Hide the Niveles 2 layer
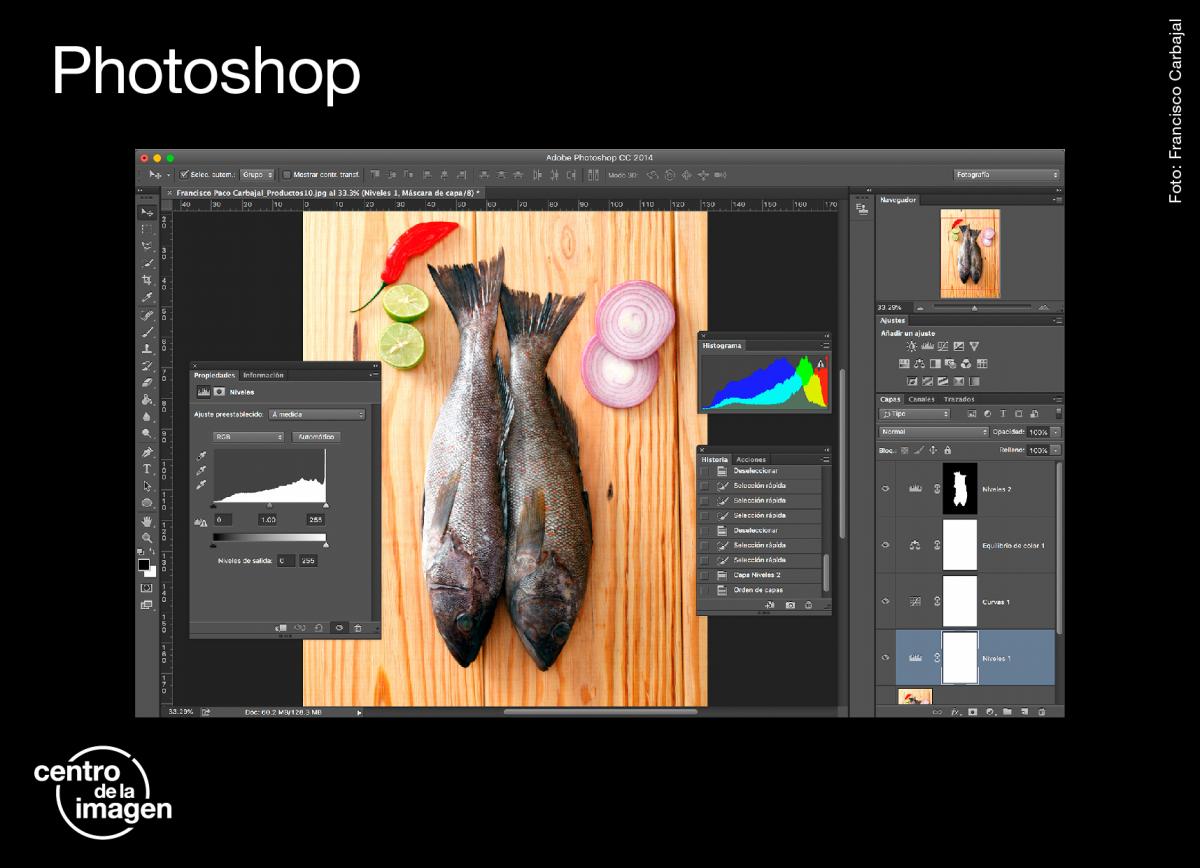Screen dimensions: 1200x868 885,488
